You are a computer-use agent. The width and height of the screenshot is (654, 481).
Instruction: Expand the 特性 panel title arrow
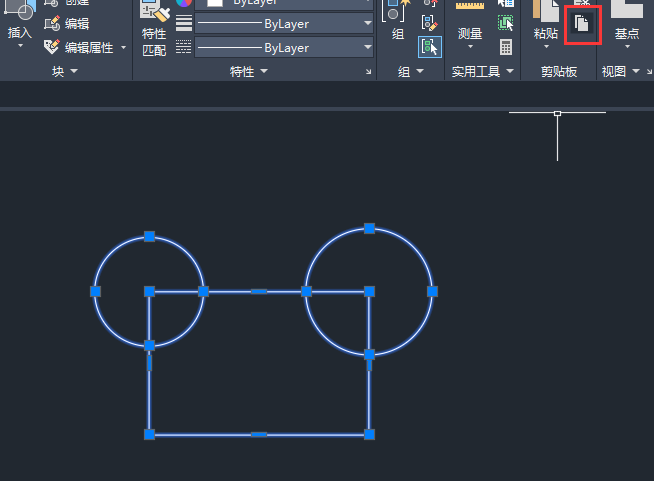(264, 71)
